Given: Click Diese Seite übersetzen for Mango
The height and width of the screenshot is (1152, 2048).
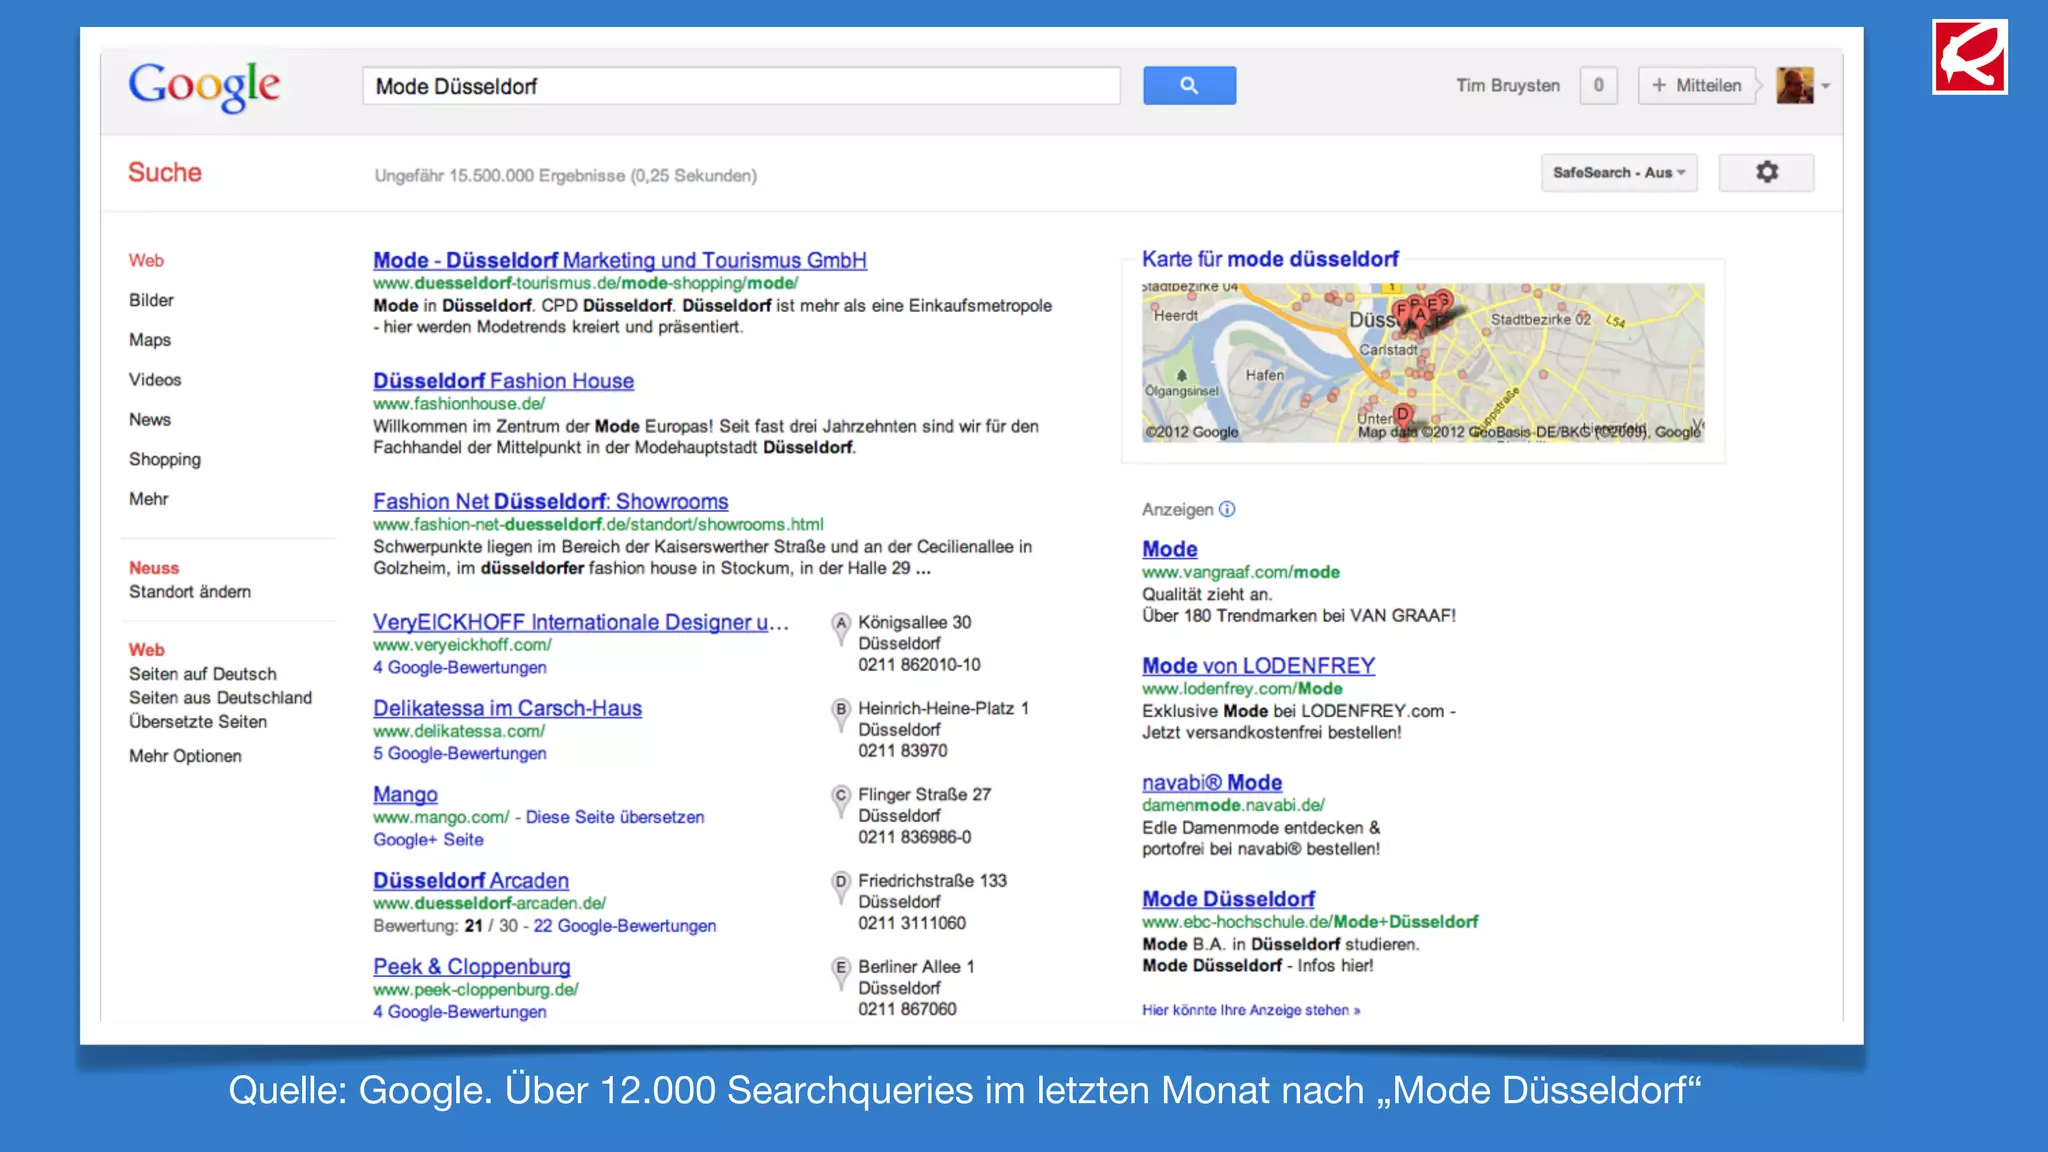Looking at the screenshot, I should tap(615, 817).
